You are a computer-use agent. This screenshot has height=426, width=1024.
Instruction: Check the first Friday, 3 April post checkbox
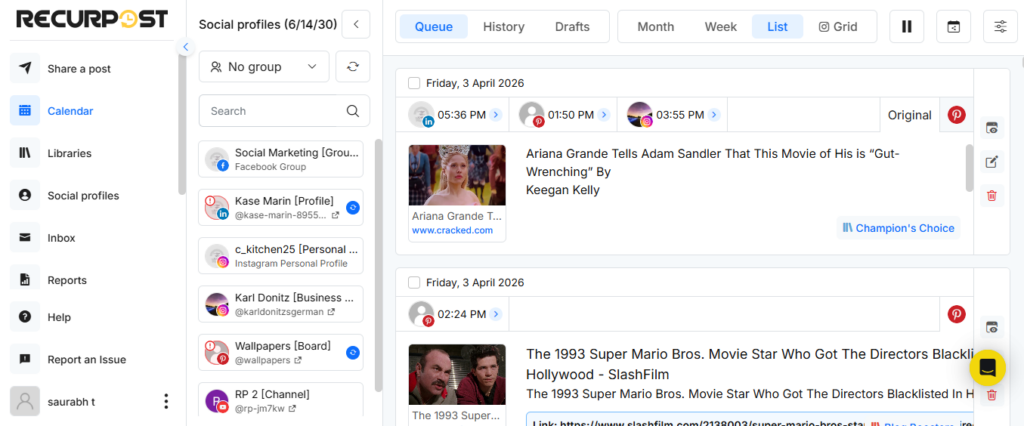pos(414,84)
